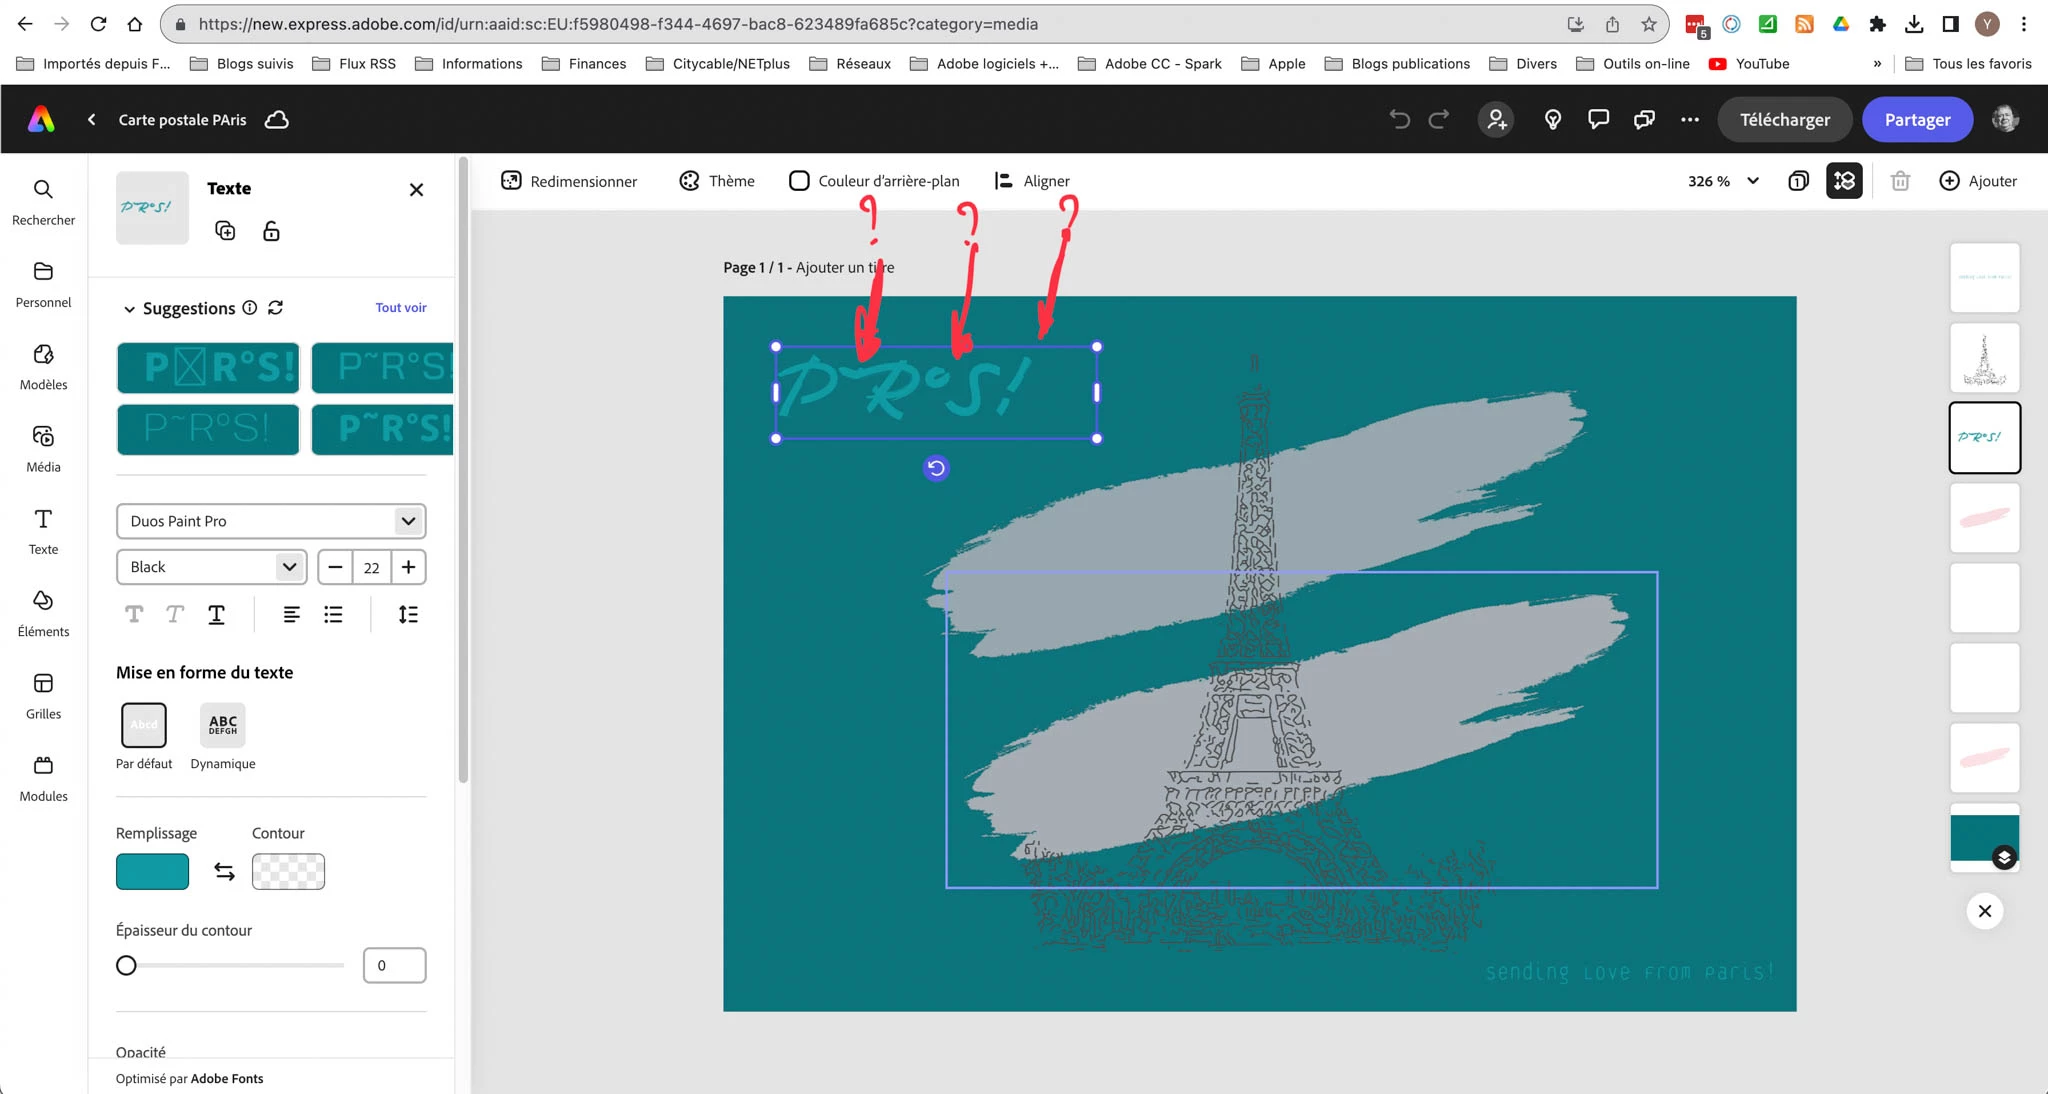The width and height of the screenshot is (2048, 1094).
Task: Open the comments speech bubble icon
Action: [1598, 119]
